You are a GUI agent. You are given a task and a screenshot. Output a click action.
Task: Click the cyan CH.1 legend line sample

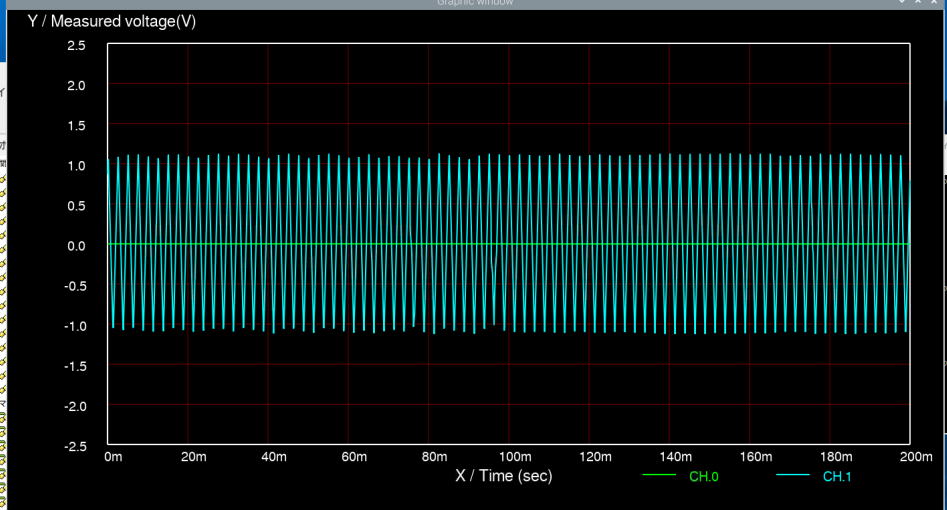coord(792,475)
